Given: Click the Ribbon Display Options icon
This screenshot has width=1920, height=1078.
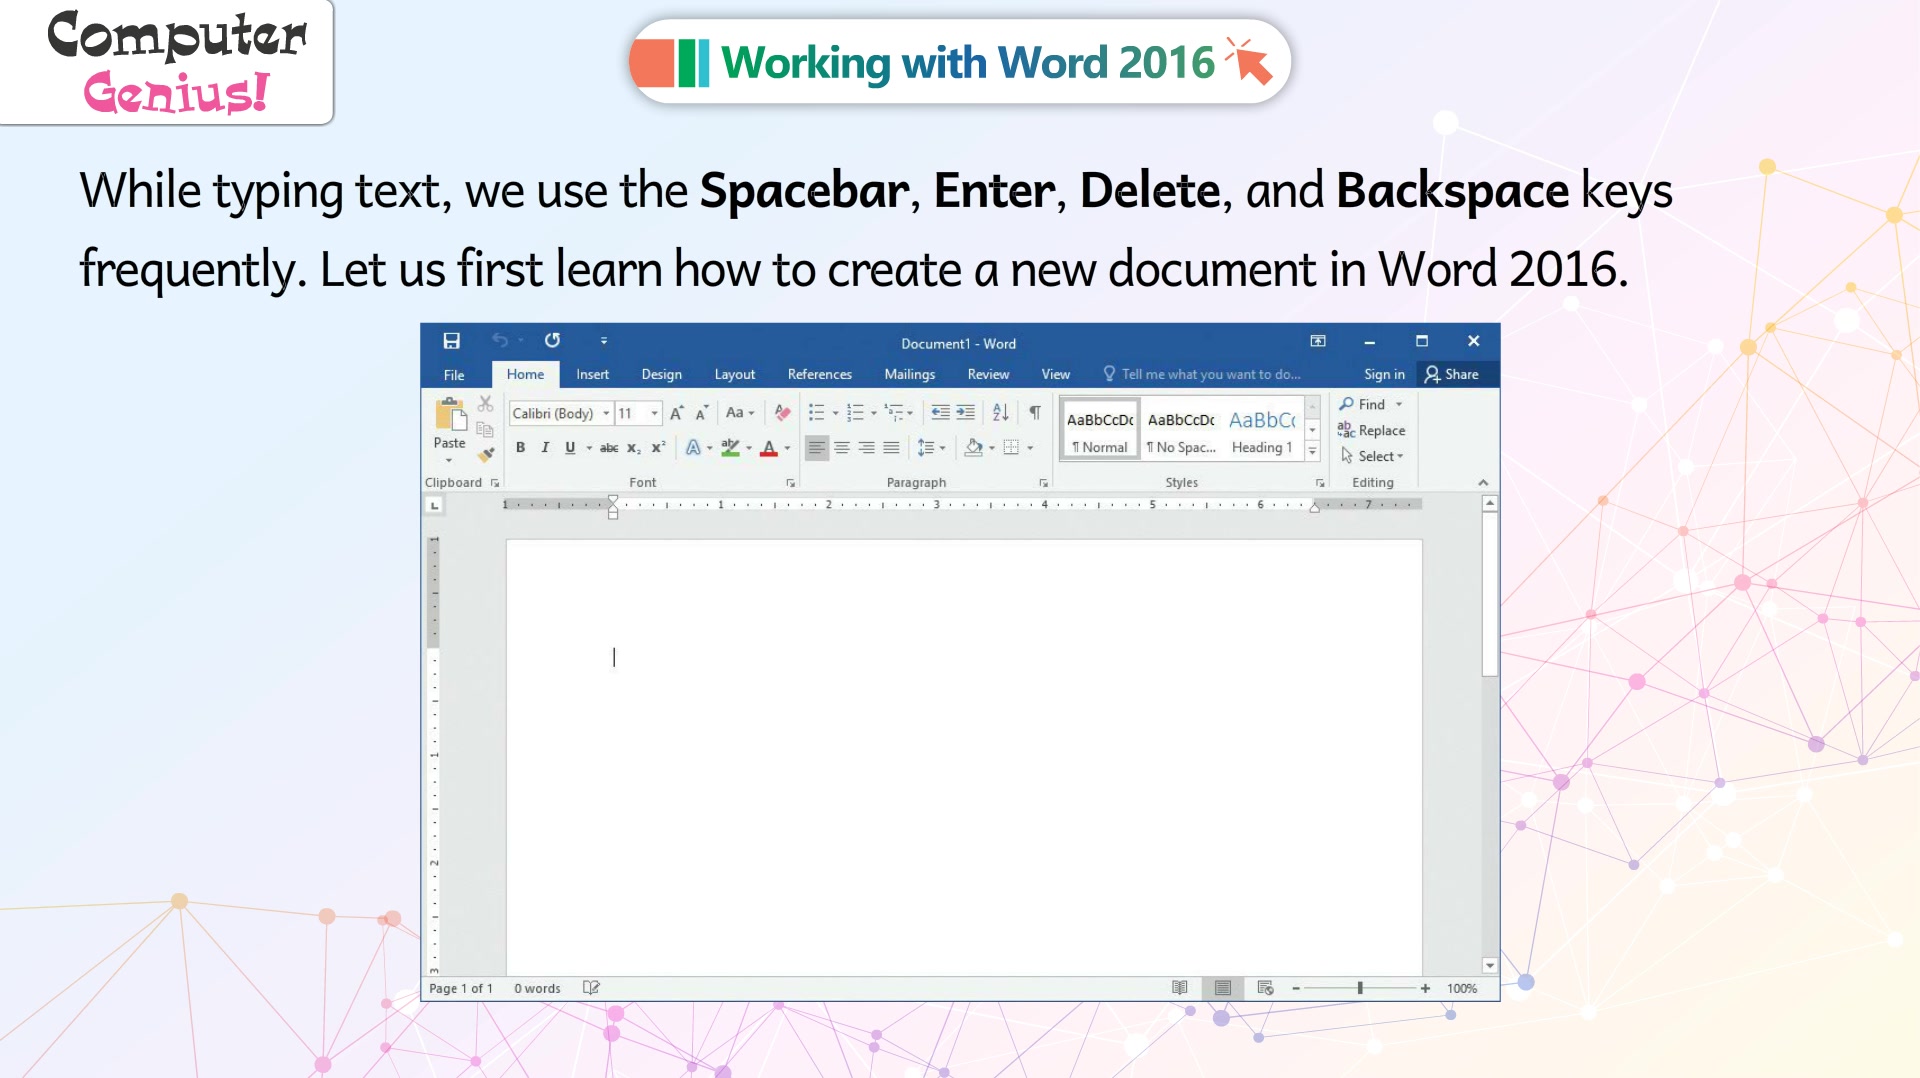Looking at the screenshot, I should pos(1318,341).
